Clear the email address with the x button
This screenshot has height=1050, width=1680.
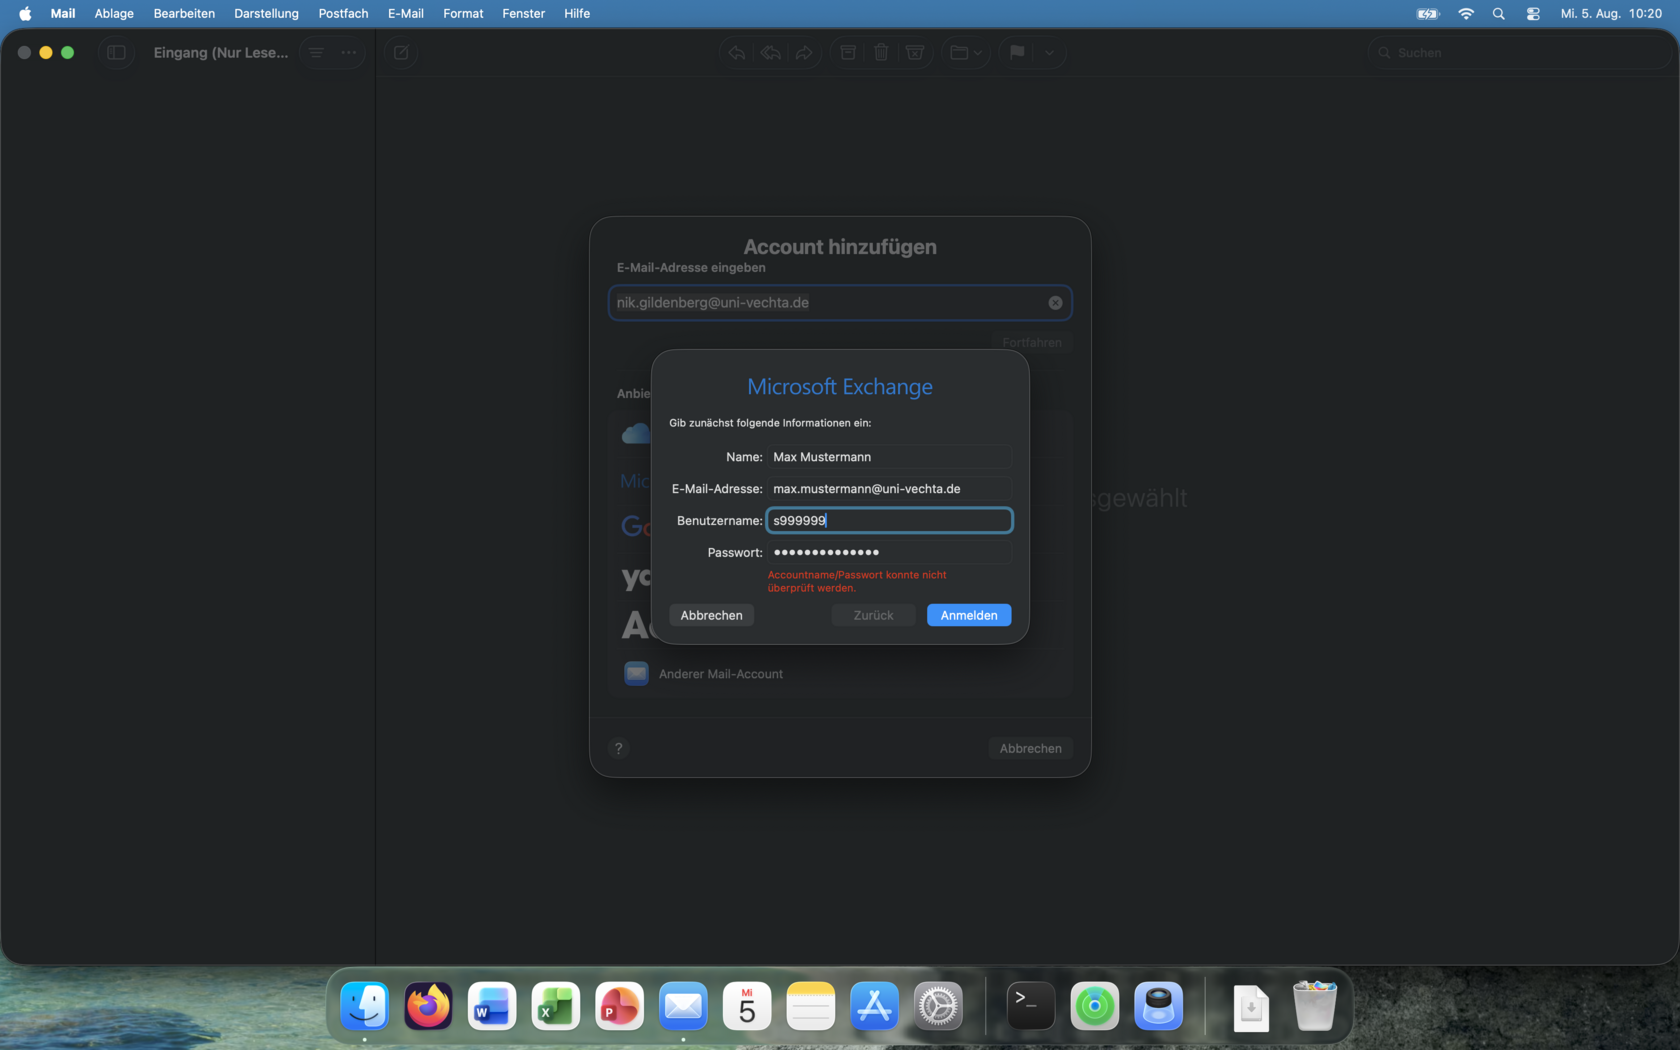(x=1055, y=303)
